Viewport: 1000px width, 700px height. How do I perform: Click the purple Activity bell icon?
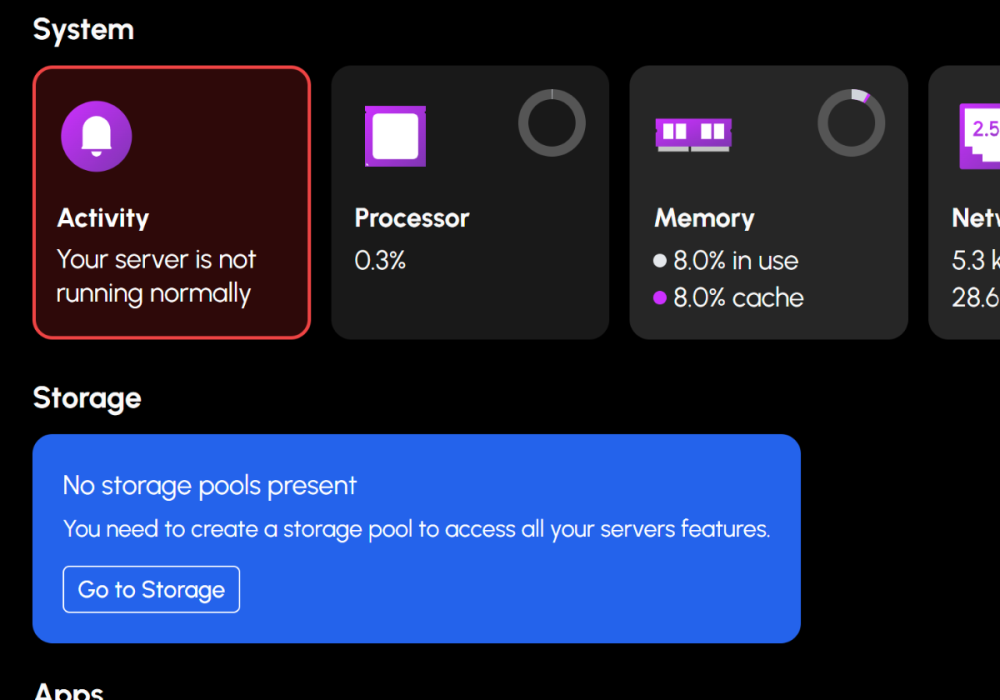96,135
